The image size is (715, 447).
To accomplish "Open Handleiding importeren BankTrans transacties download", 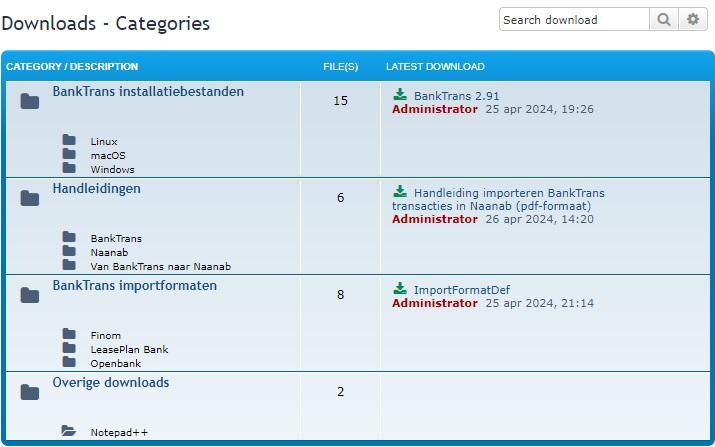I will [x=508, y=193].
